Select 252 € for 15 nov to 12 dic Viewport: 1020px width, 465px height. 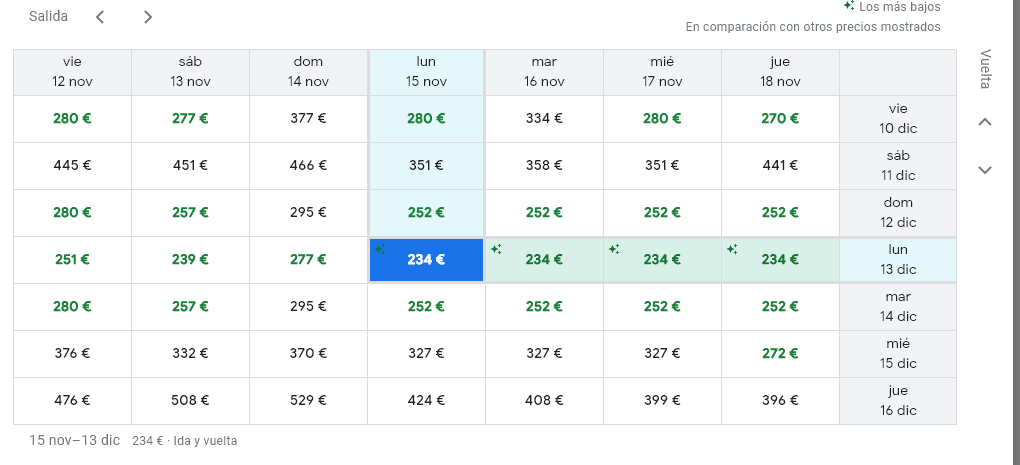pyautogui.click(x=426, y=213)
